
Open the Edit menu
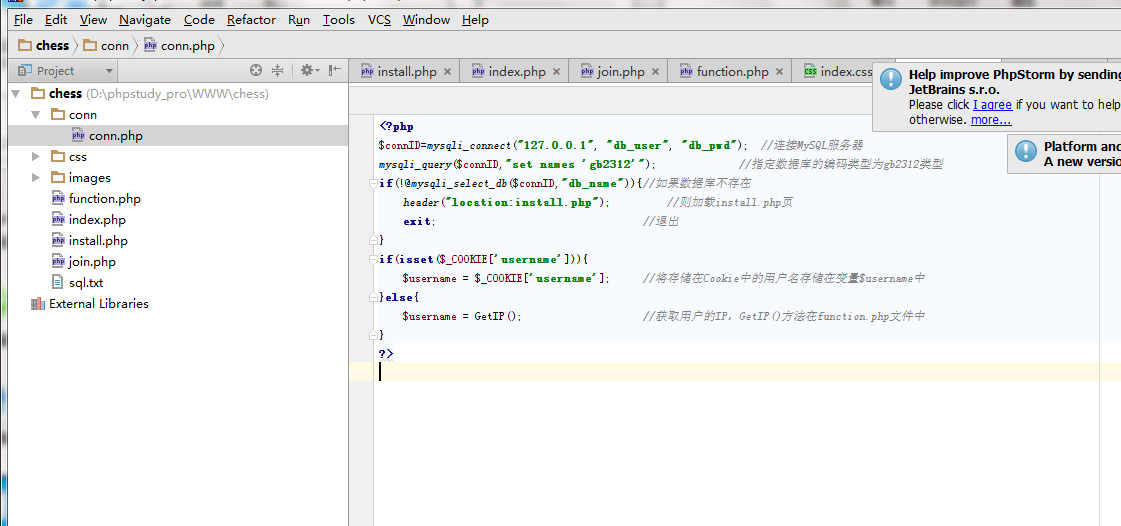click(56, 20)
